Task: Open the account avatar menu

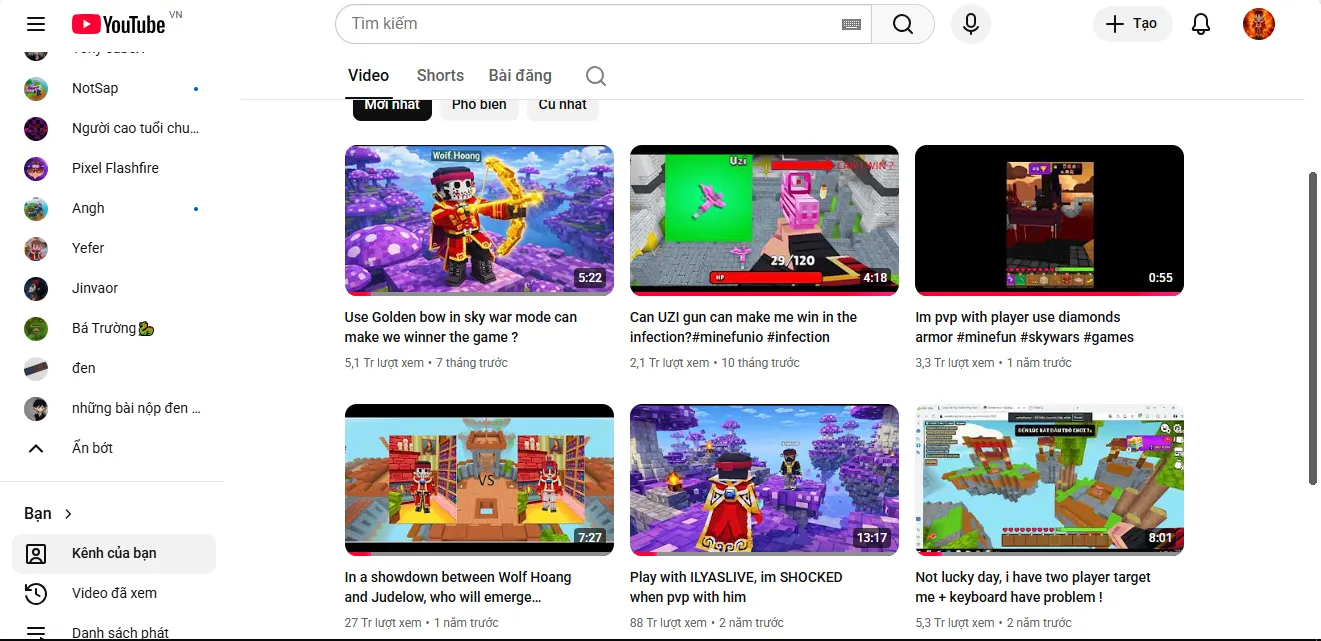Action: click(x=1259, y=24)
